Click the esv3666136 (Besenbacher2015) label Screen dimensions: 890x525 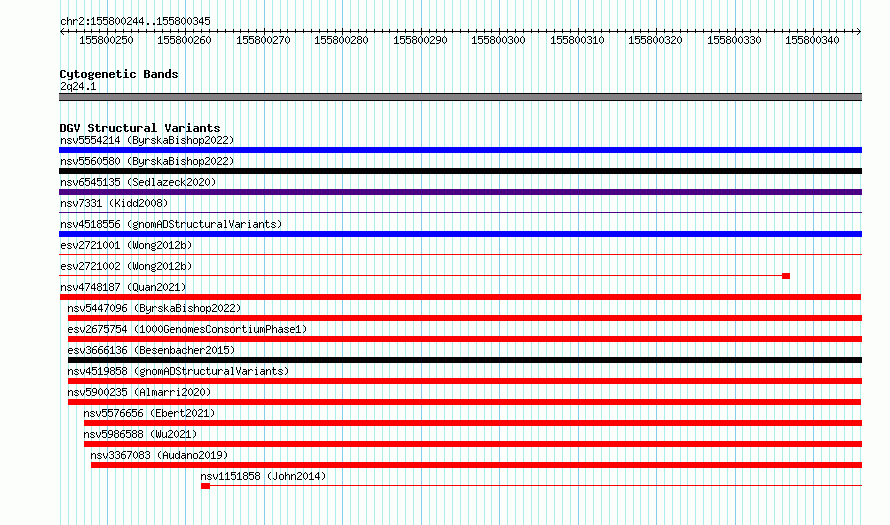tap(151, 350)
